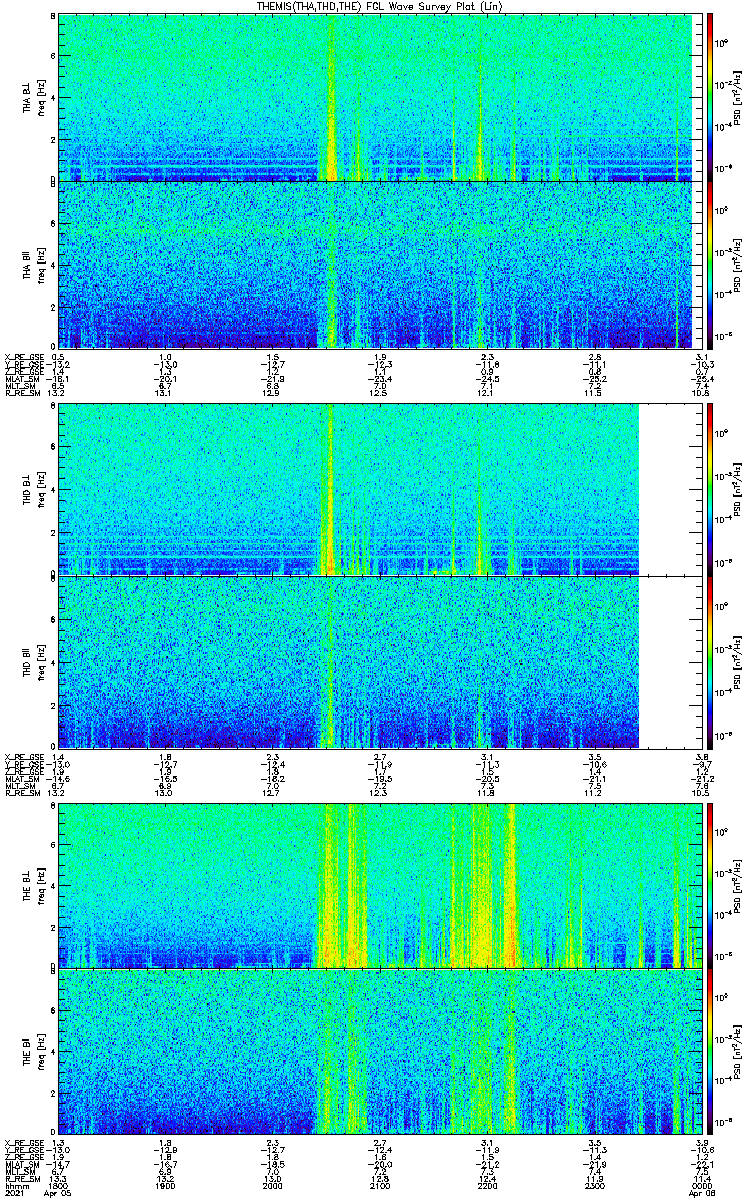
Task: Click the PSD [nT²/Hz] label beside THE B-parallel
Action: coord(736,1050)
